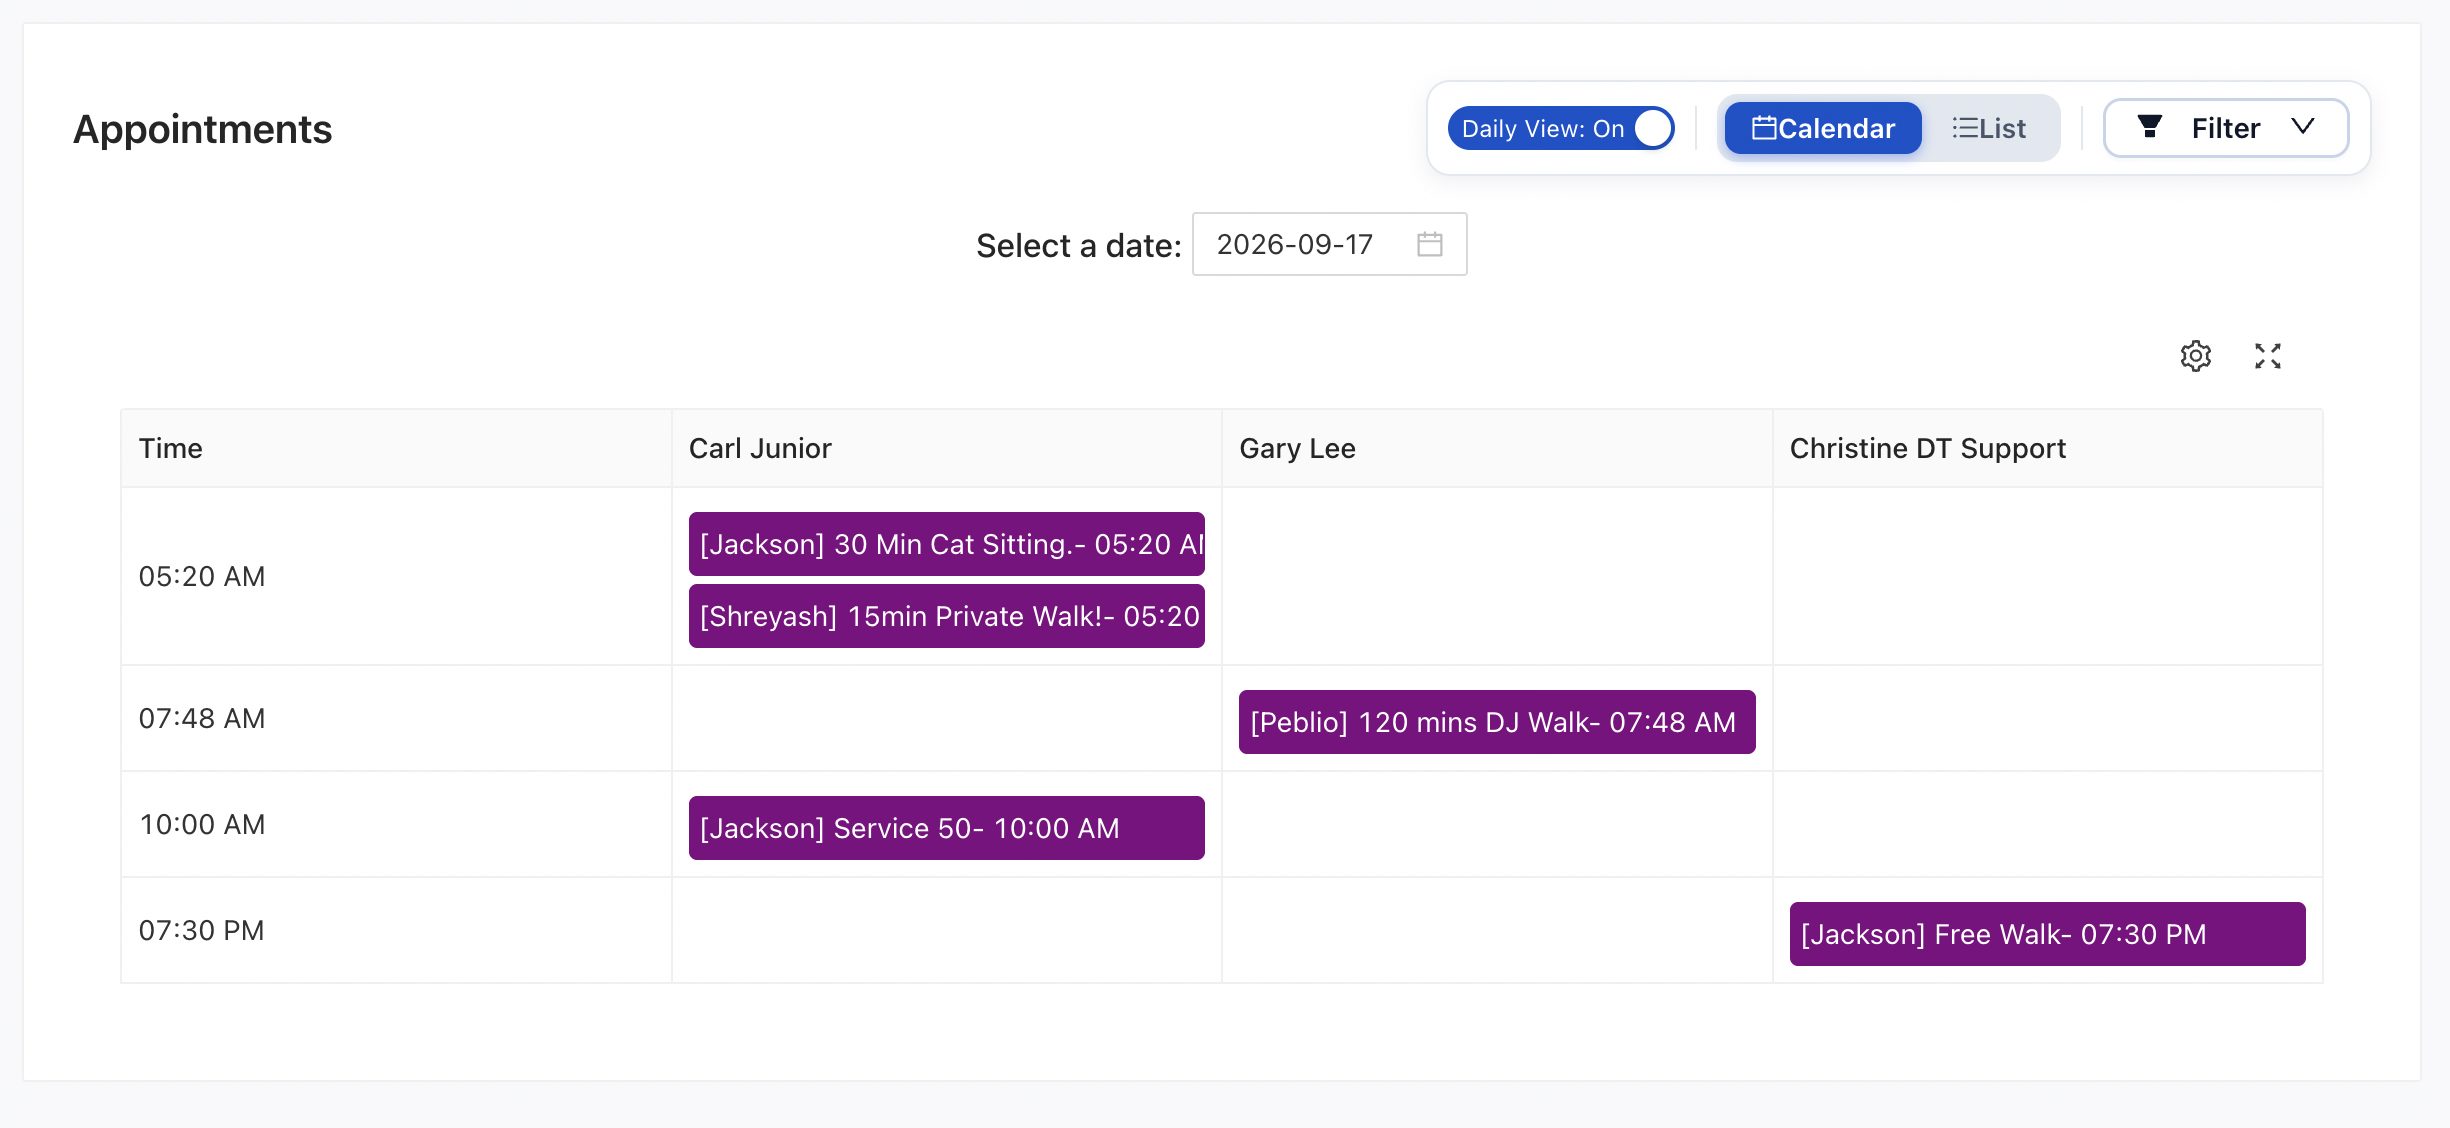Turn off the Daily View toggle

click(x=1560, y=128)
